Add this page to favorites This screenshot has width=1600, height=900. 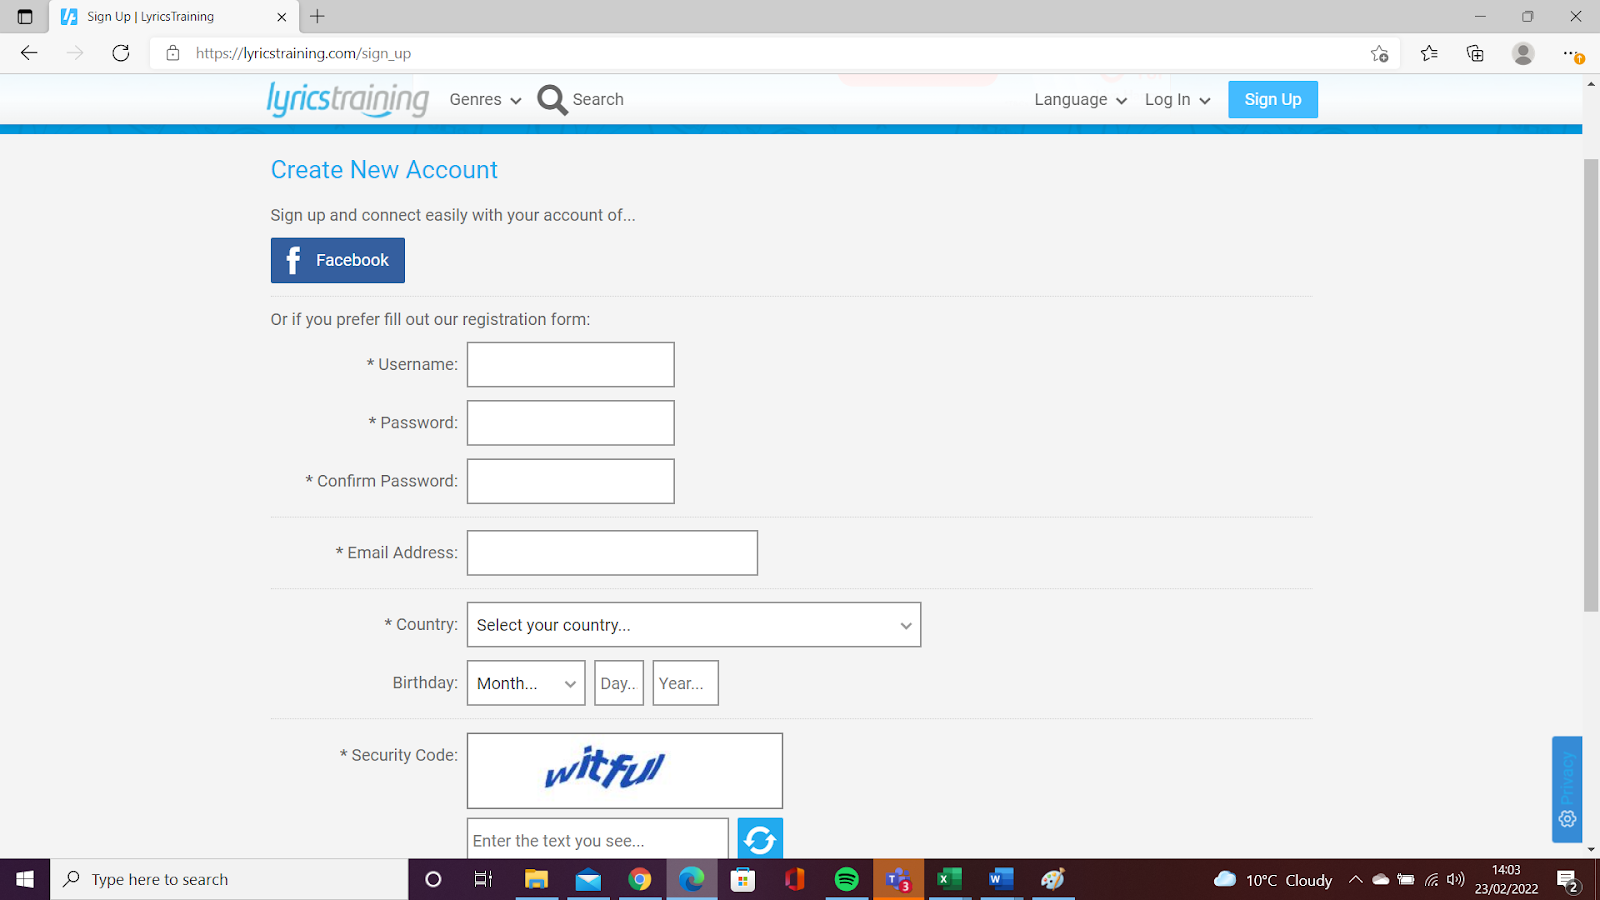tap(1380, 54)
